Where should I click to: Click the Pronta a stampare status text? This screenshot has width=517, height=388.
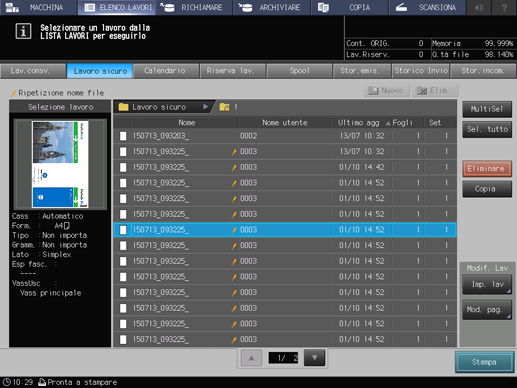[82, 382]
